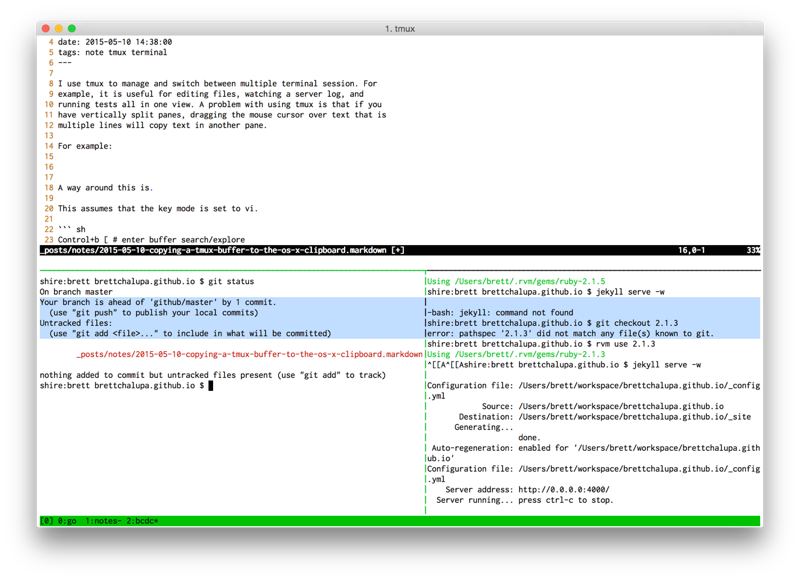Click the 'Source:' path line in right pane

click(x=603, y=406)
